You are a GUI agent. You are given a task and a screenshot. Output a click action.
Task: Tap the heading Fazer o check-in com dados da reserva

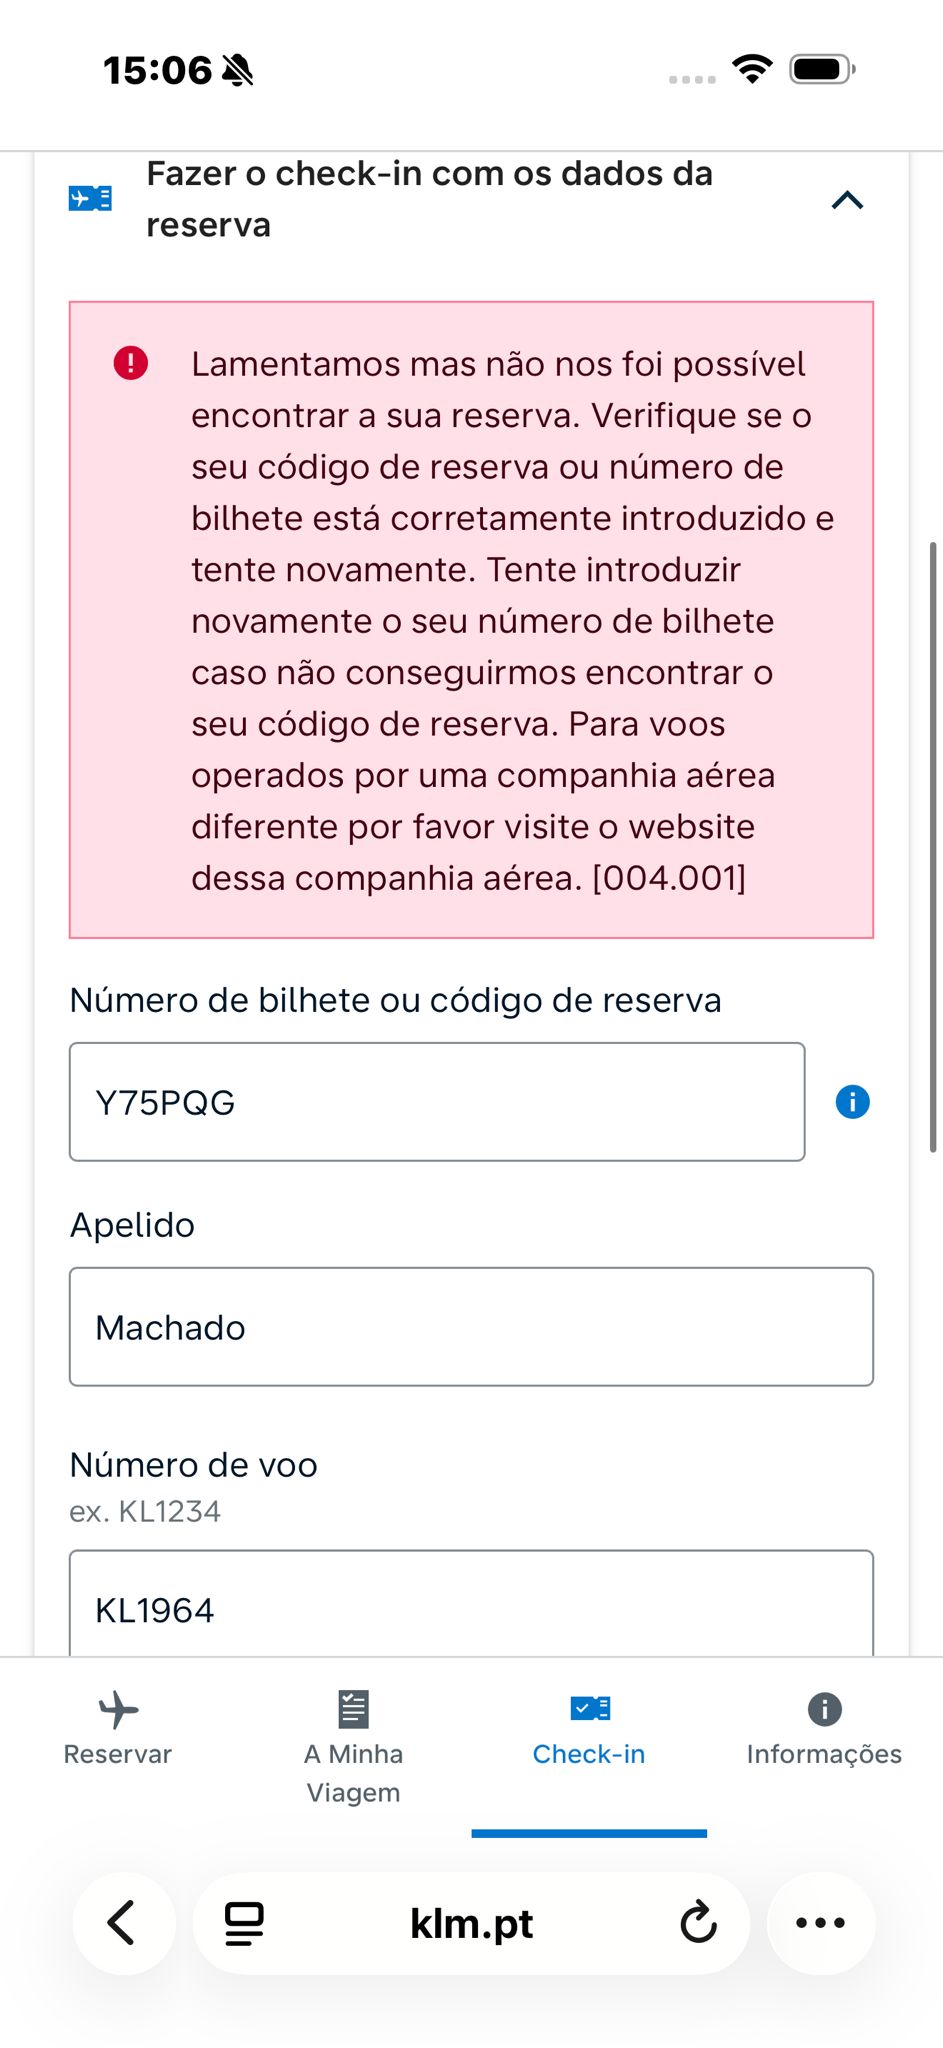[429, 199]
